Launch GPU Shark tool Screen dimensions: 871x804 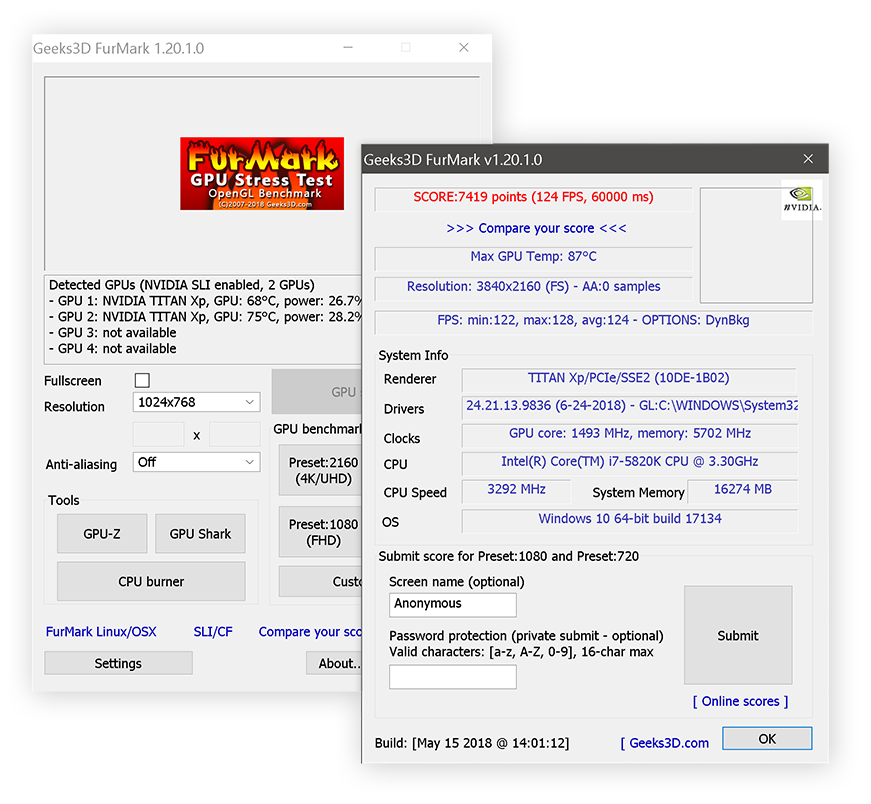(200, 533)
